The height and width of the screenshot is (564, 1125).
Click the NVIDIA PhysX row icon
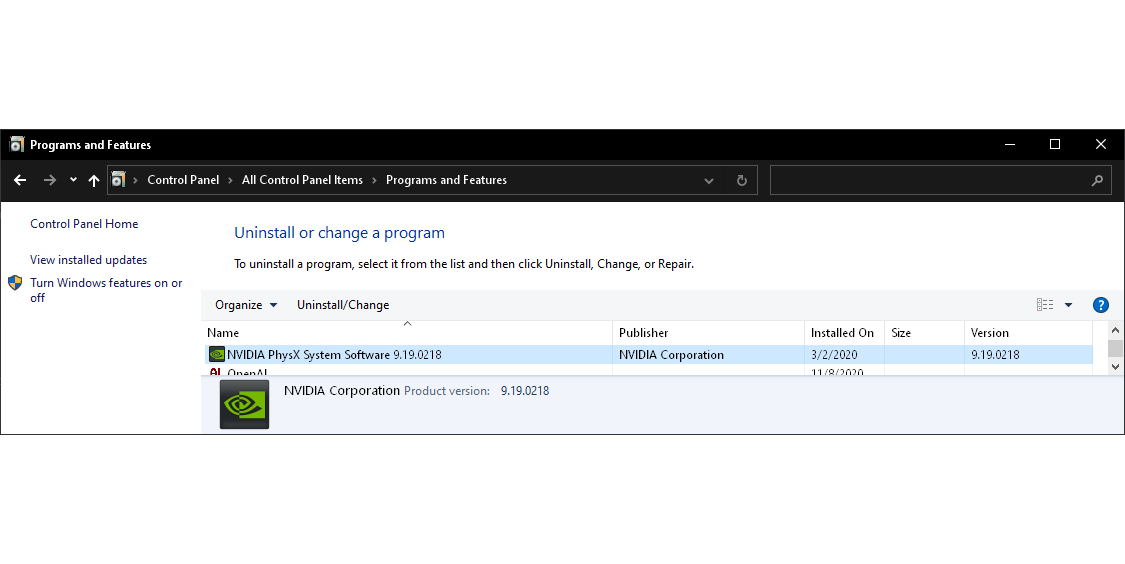pos(216,355)
